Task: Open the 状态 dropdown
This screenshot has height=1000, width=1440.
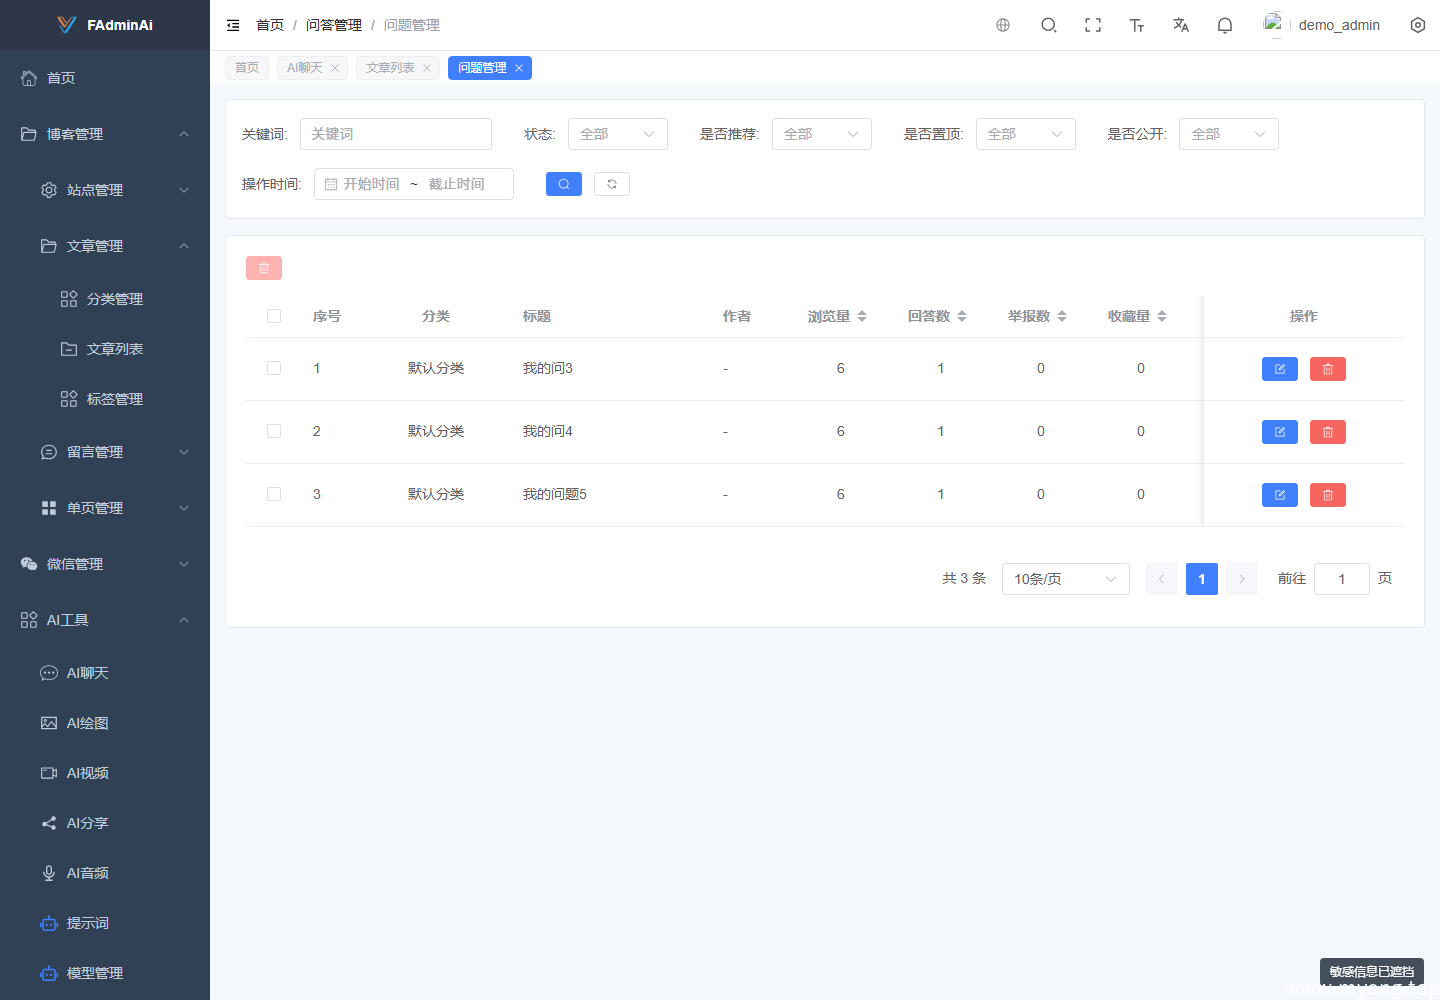Action: tap(618, 134)
